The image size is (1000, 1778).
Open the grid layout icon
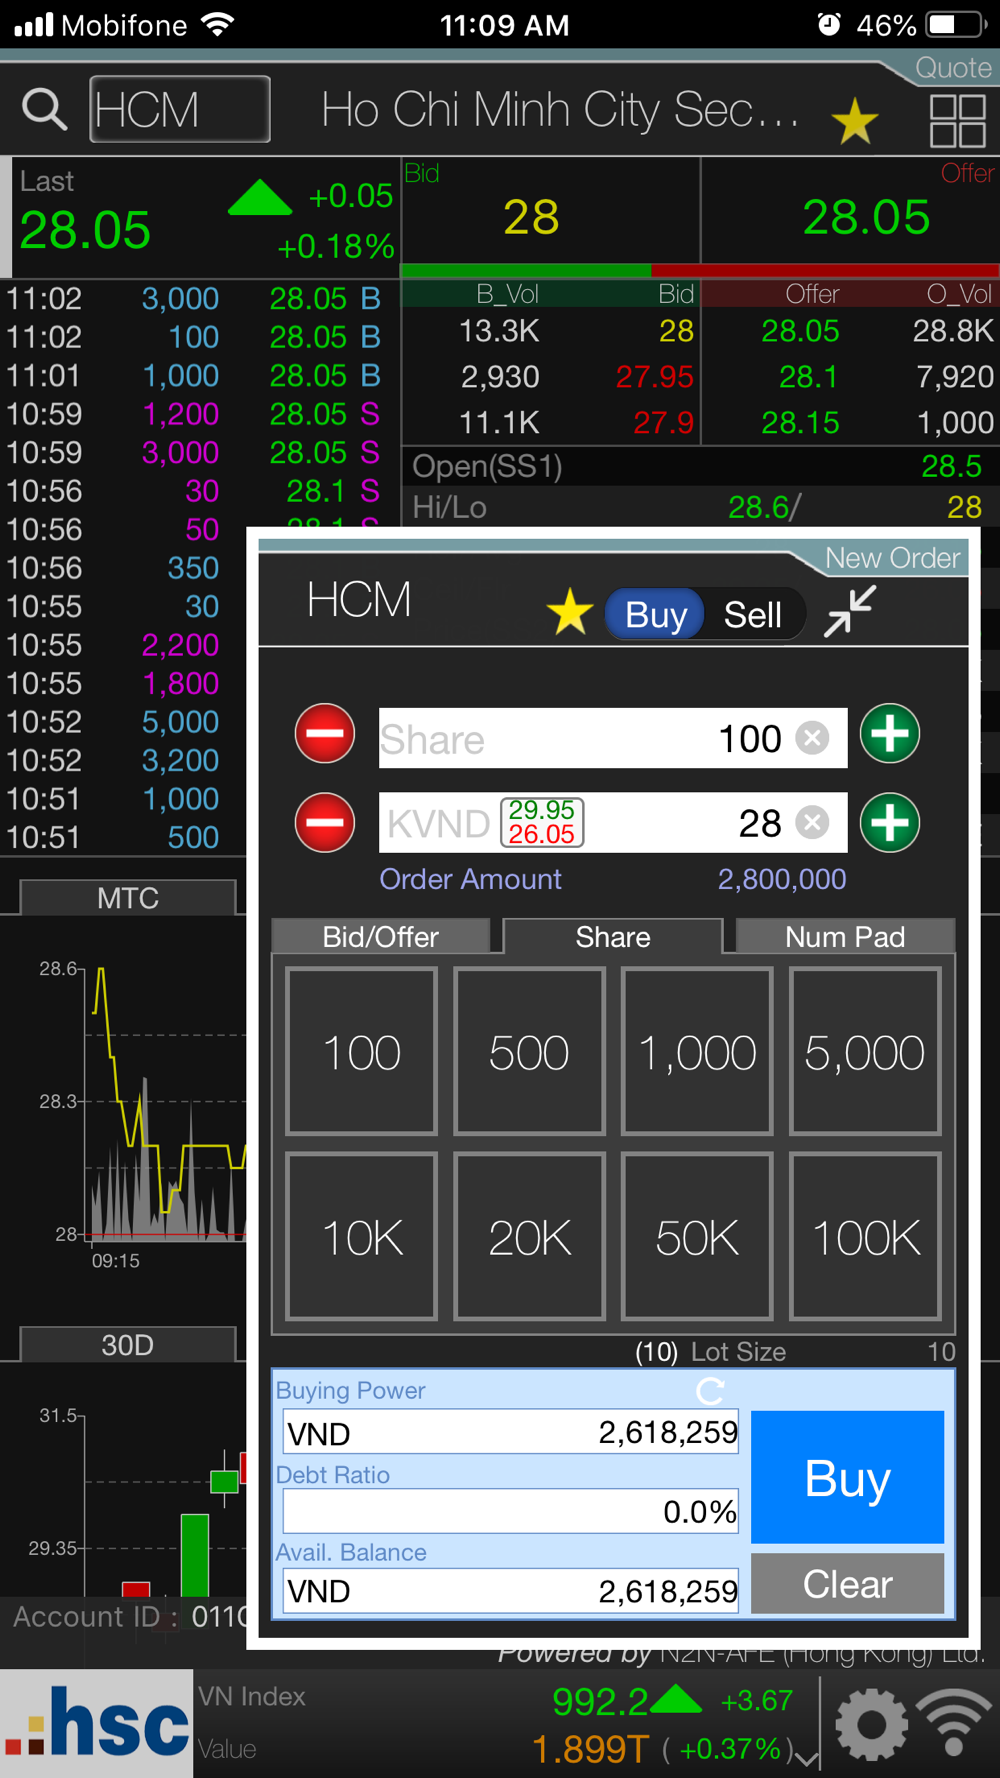point(958,121)
